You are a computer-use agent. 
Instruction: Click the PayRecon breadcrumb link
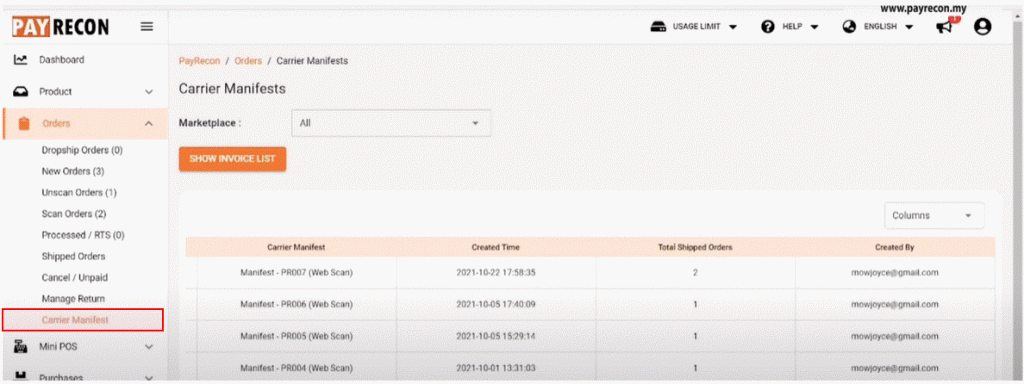pyautogui.click(x=199, y=61)
